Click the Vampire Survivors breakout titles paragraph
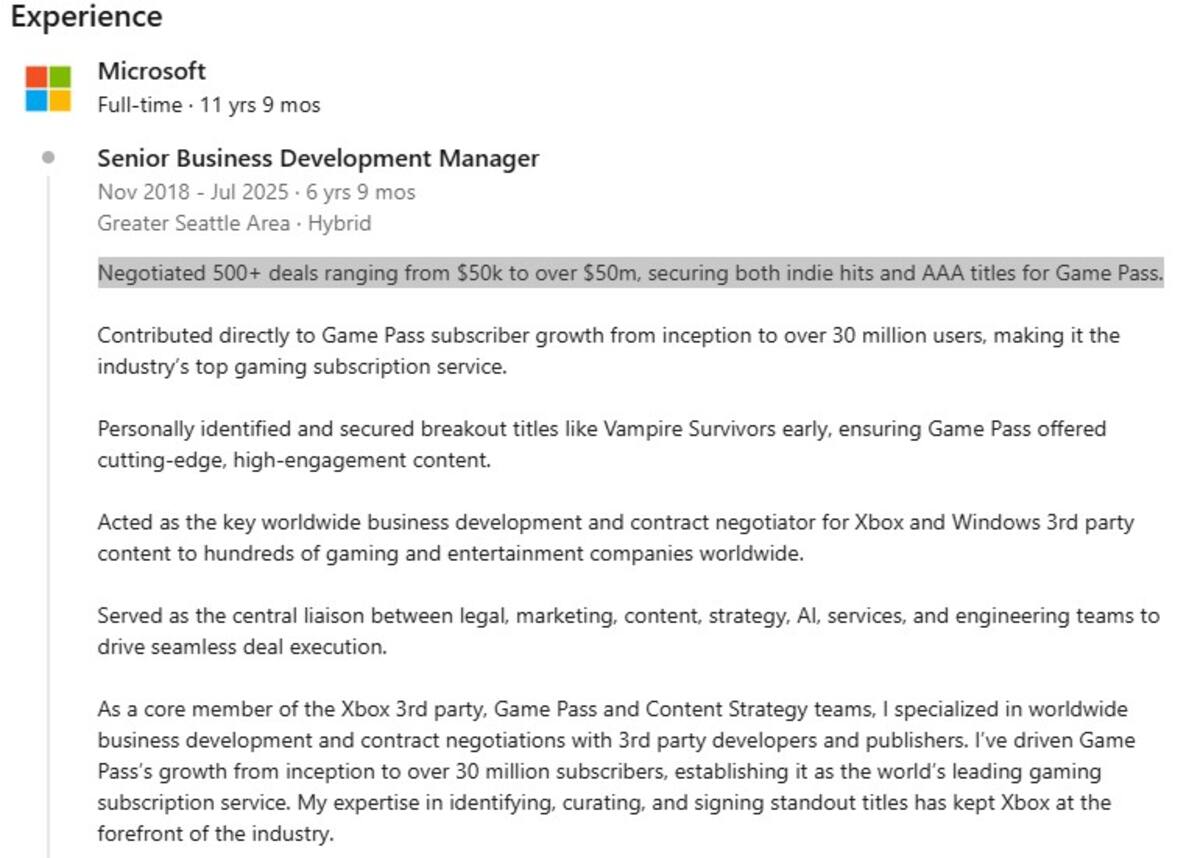Viewport: 1200px width, 858px height. [x=601, y=444]
